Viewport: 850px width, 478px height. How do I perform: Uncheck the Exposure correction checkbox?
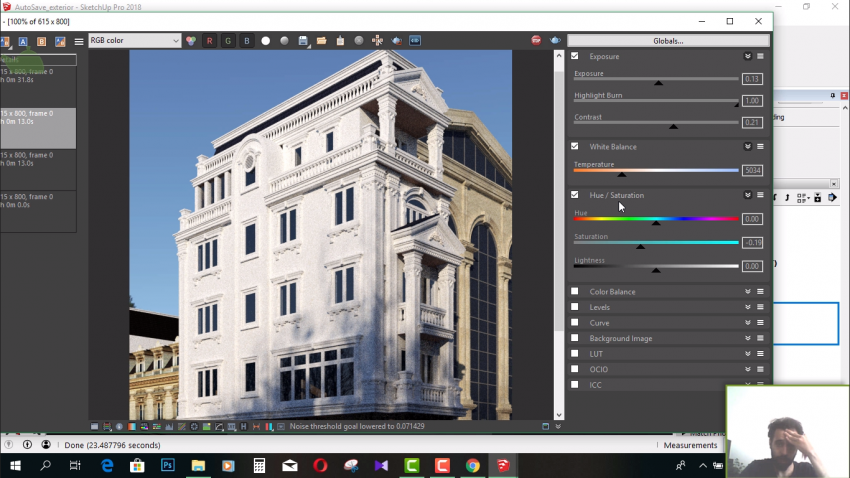tap(575, 56)
